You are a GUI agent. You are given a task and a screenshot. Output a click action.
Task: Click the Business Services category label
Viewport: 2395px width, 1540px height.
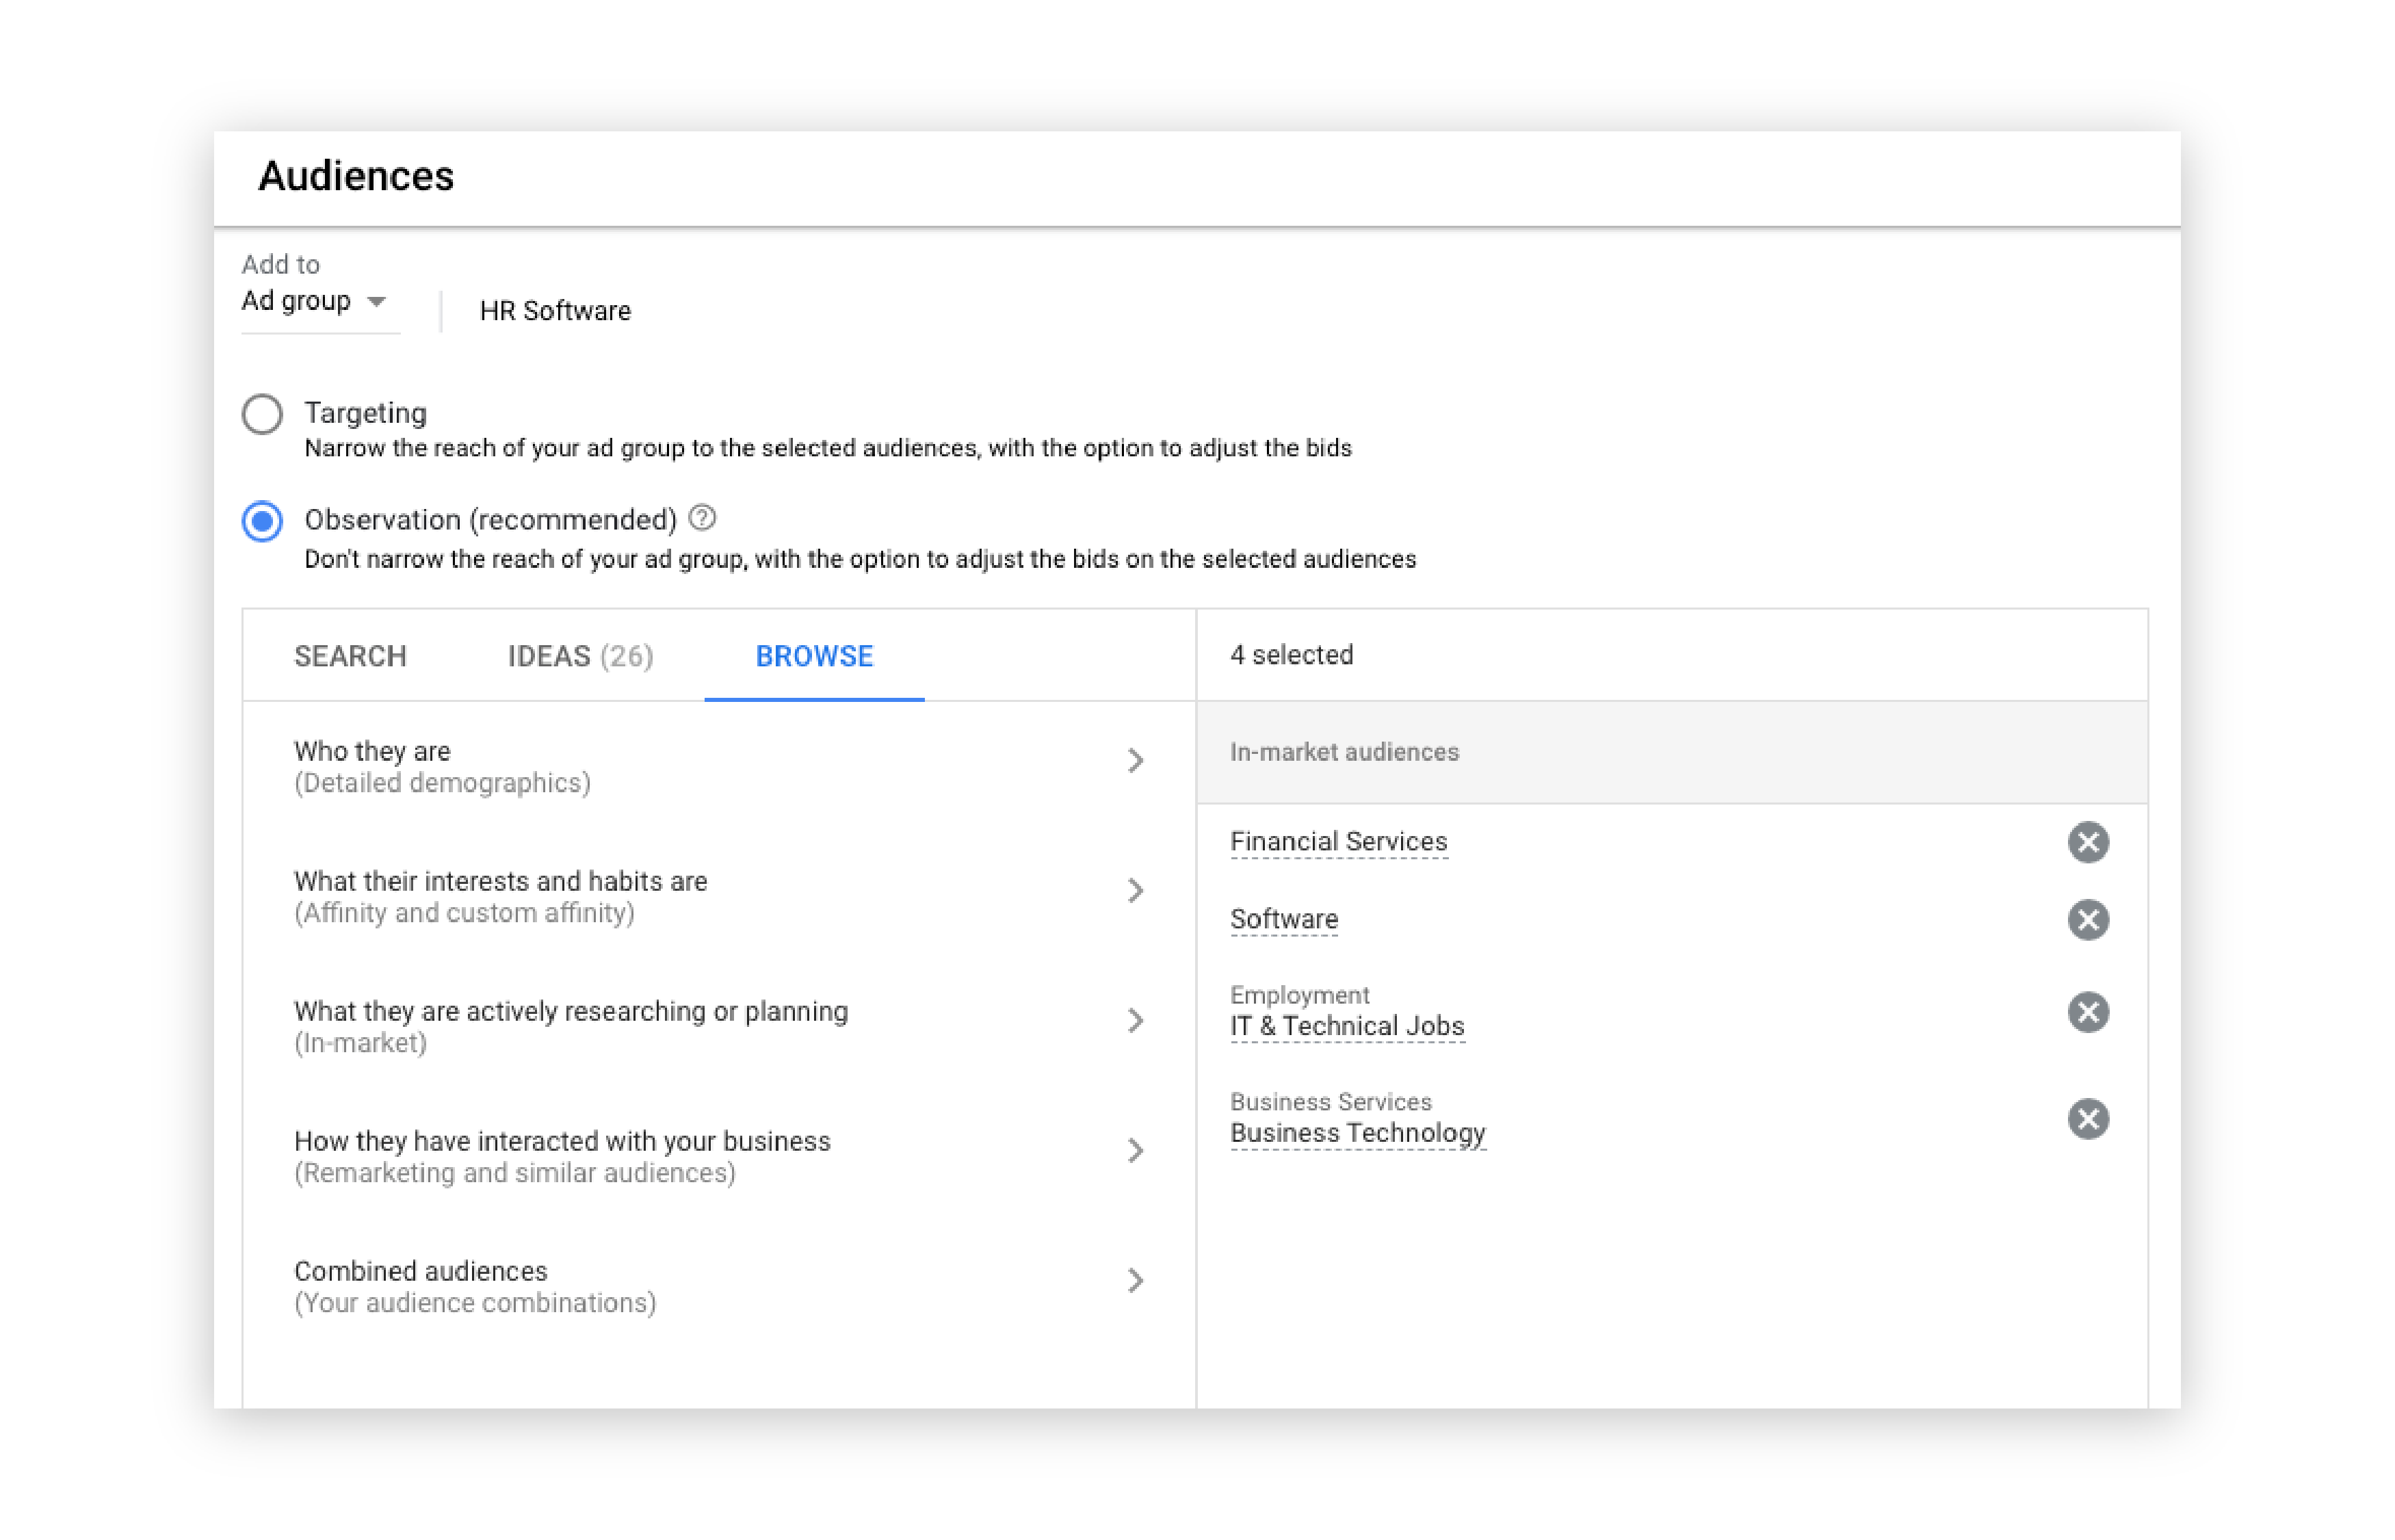tap(1330, 1101)
